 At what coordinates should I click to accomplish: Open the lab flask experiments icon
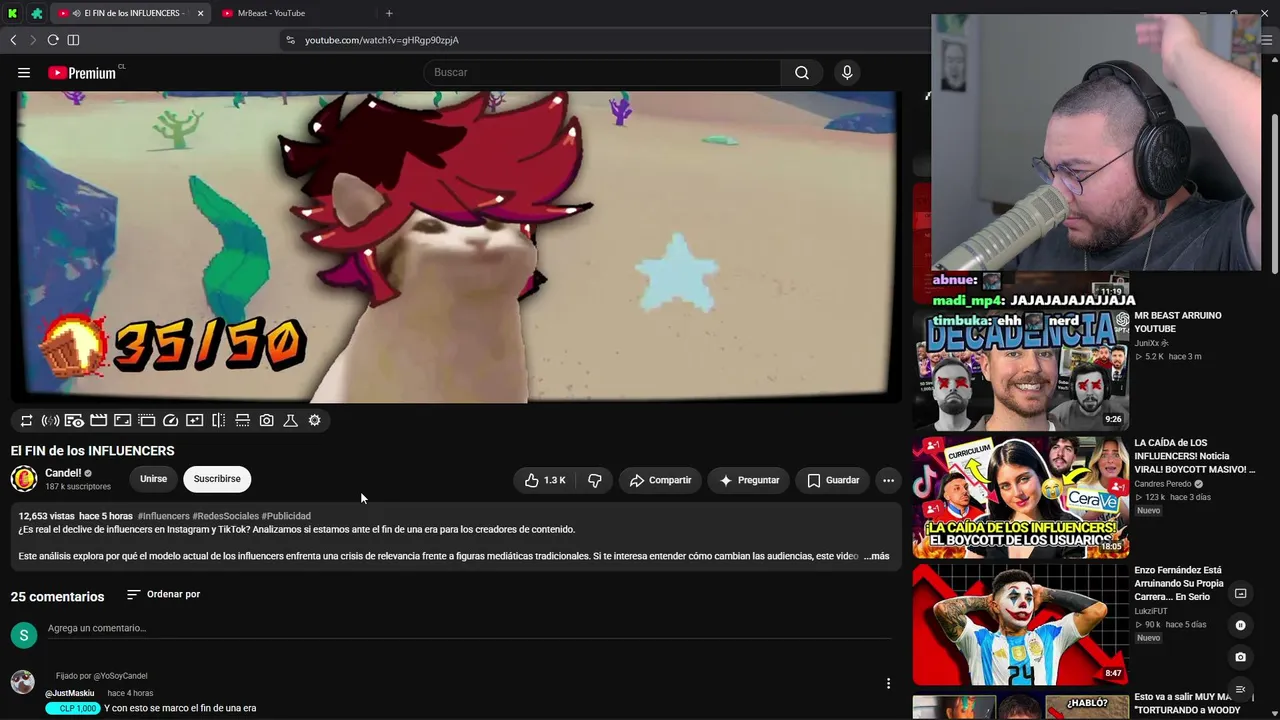pos(290,421)
